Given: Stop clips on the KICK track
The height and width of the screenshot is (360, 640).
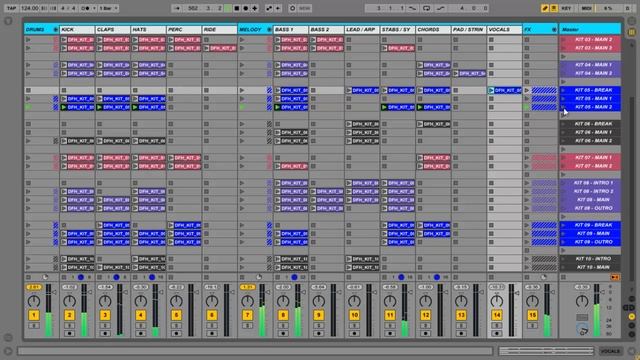Looking at the screenshot, I should (64, 277).
